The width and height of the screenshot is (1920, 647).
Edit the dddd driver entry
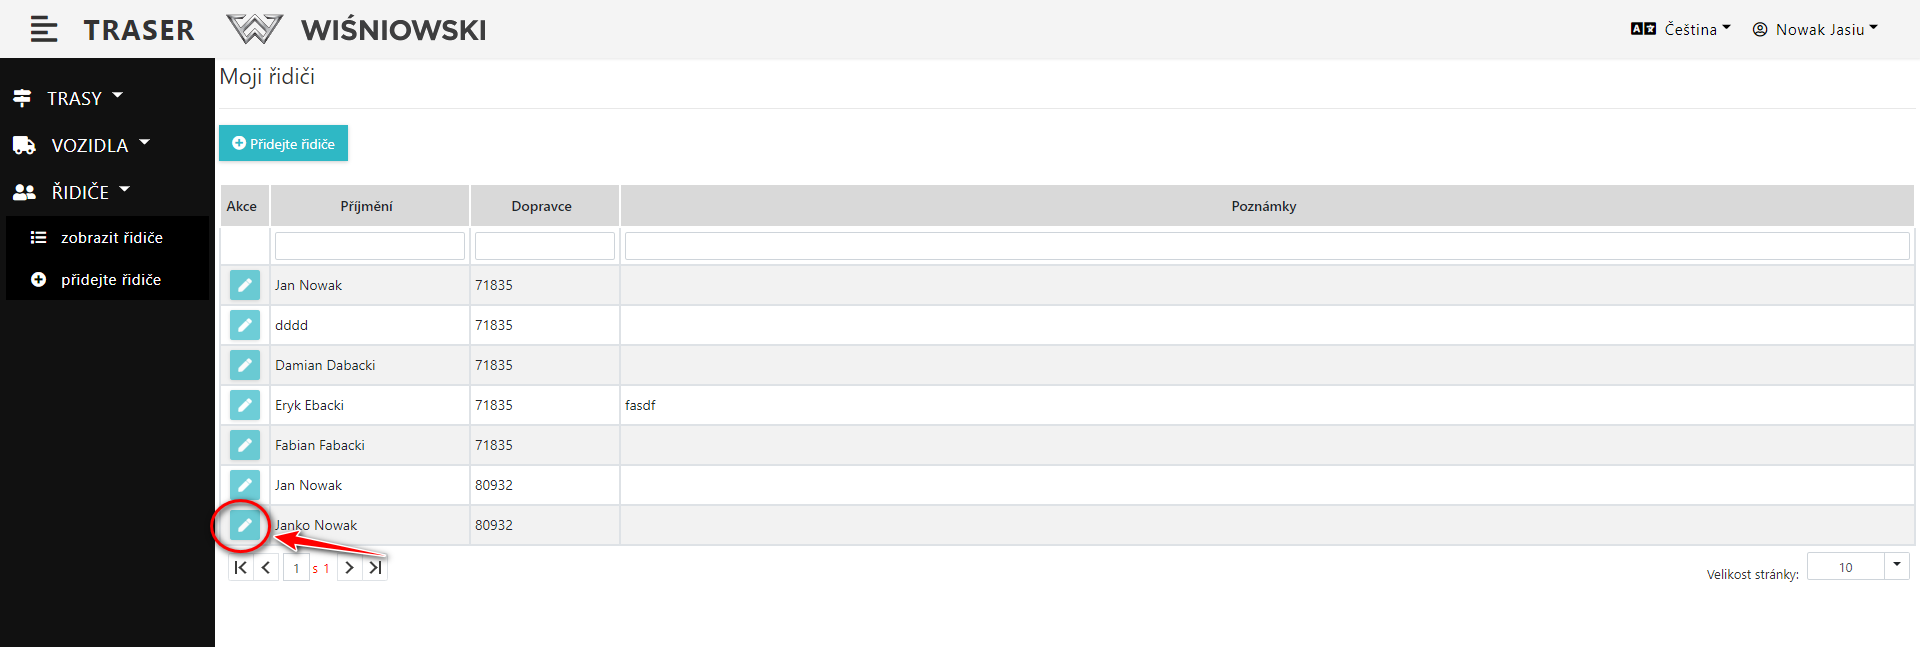(245, 325)
